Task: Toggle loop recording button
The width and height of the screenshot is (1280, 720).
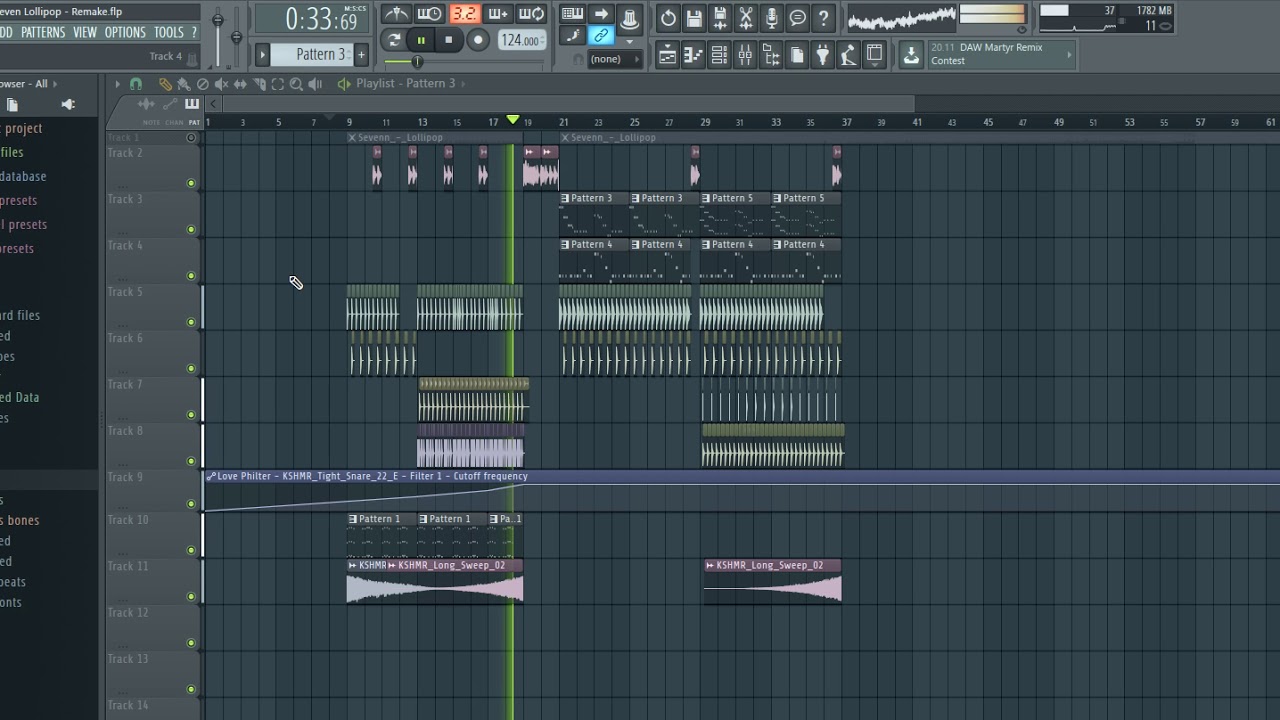Action: tap(532, 14)
